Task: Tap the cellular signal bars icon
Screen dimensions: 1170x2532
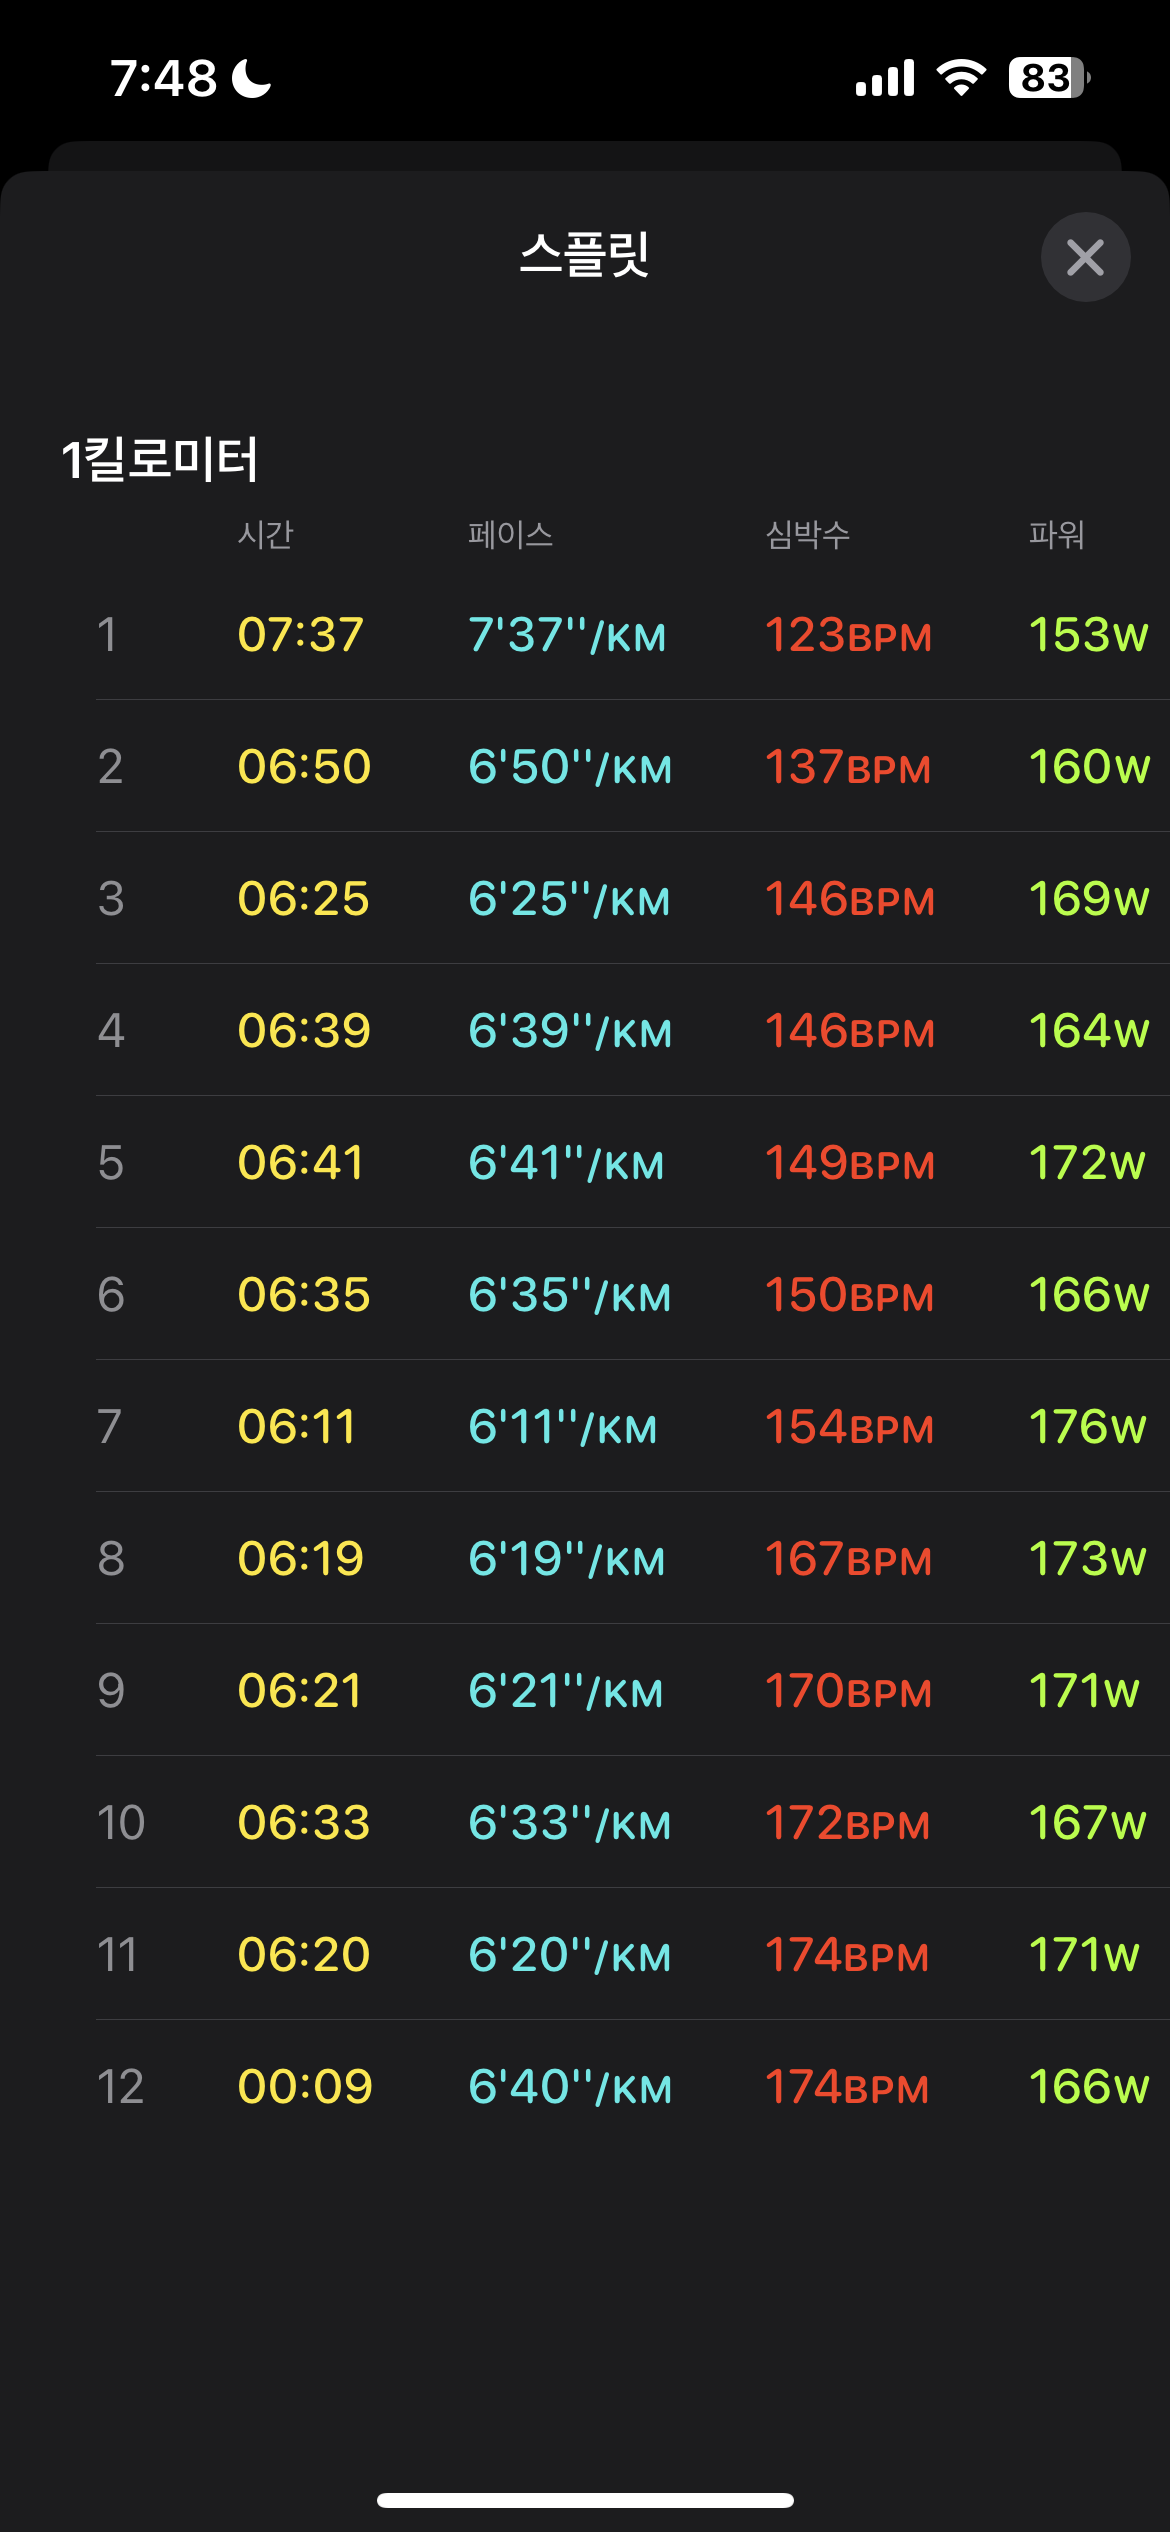Action: tap(885, 78)
